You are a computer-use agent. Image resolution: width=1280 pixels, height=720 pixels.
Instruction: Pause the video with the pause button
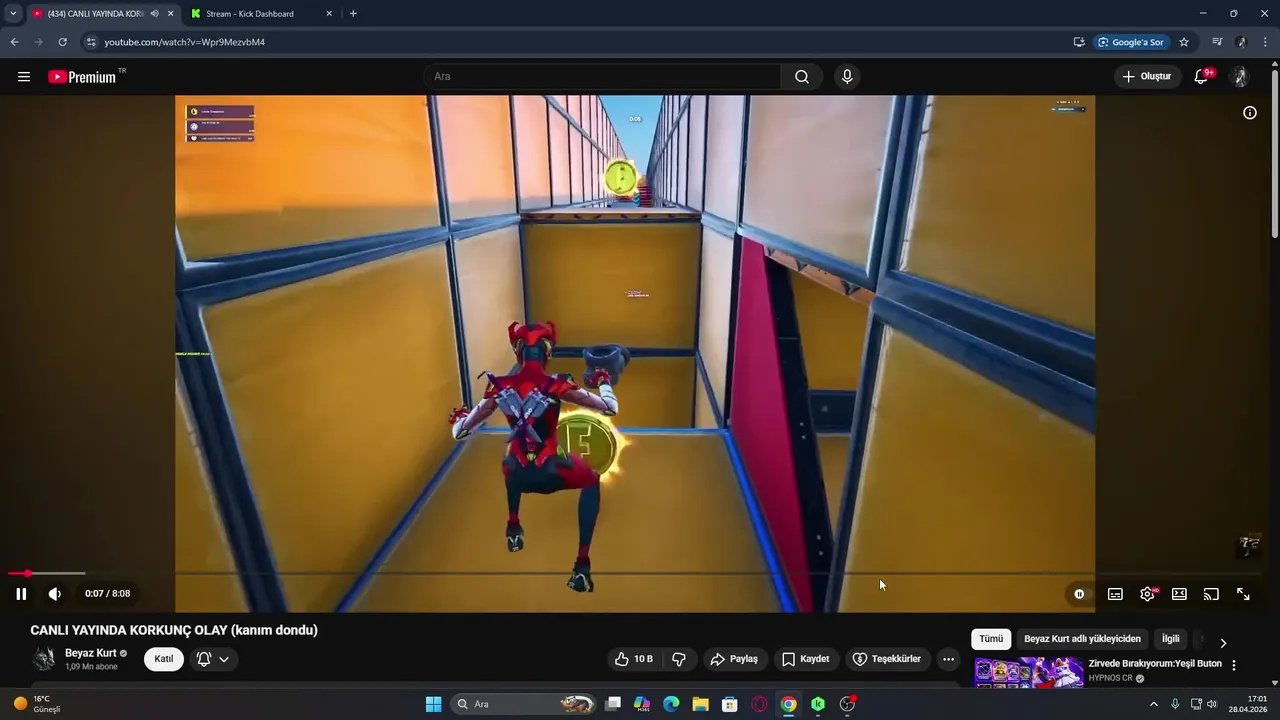point(21,594)
